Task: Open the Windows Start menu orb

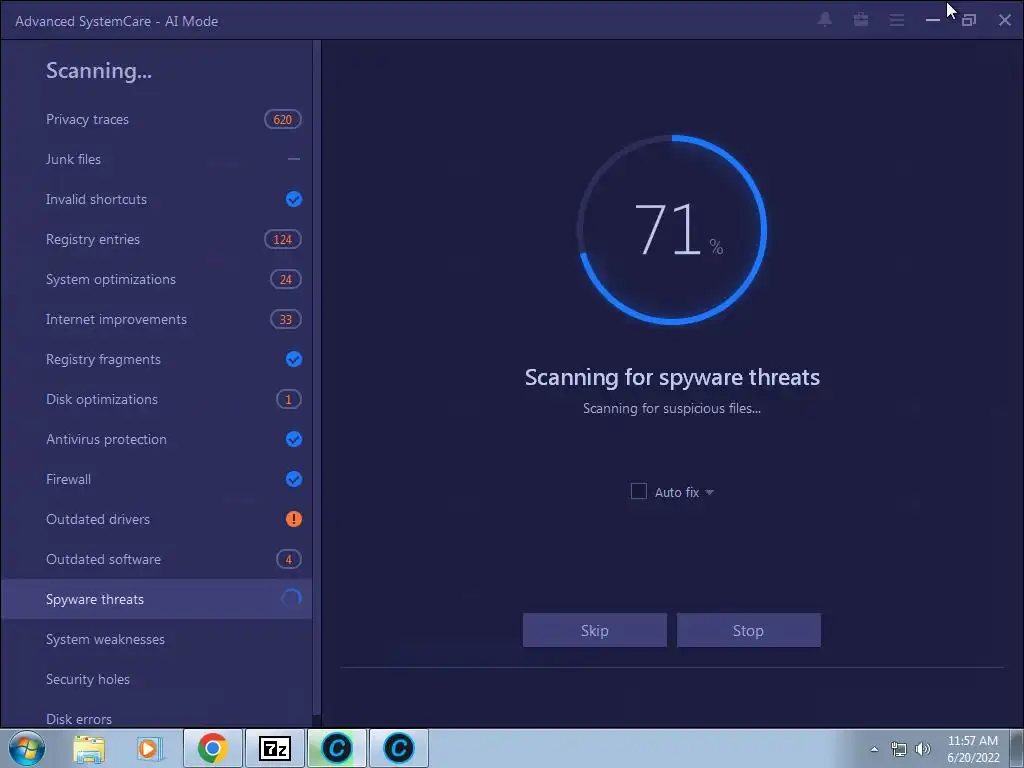Action: (x=27, y=748)
